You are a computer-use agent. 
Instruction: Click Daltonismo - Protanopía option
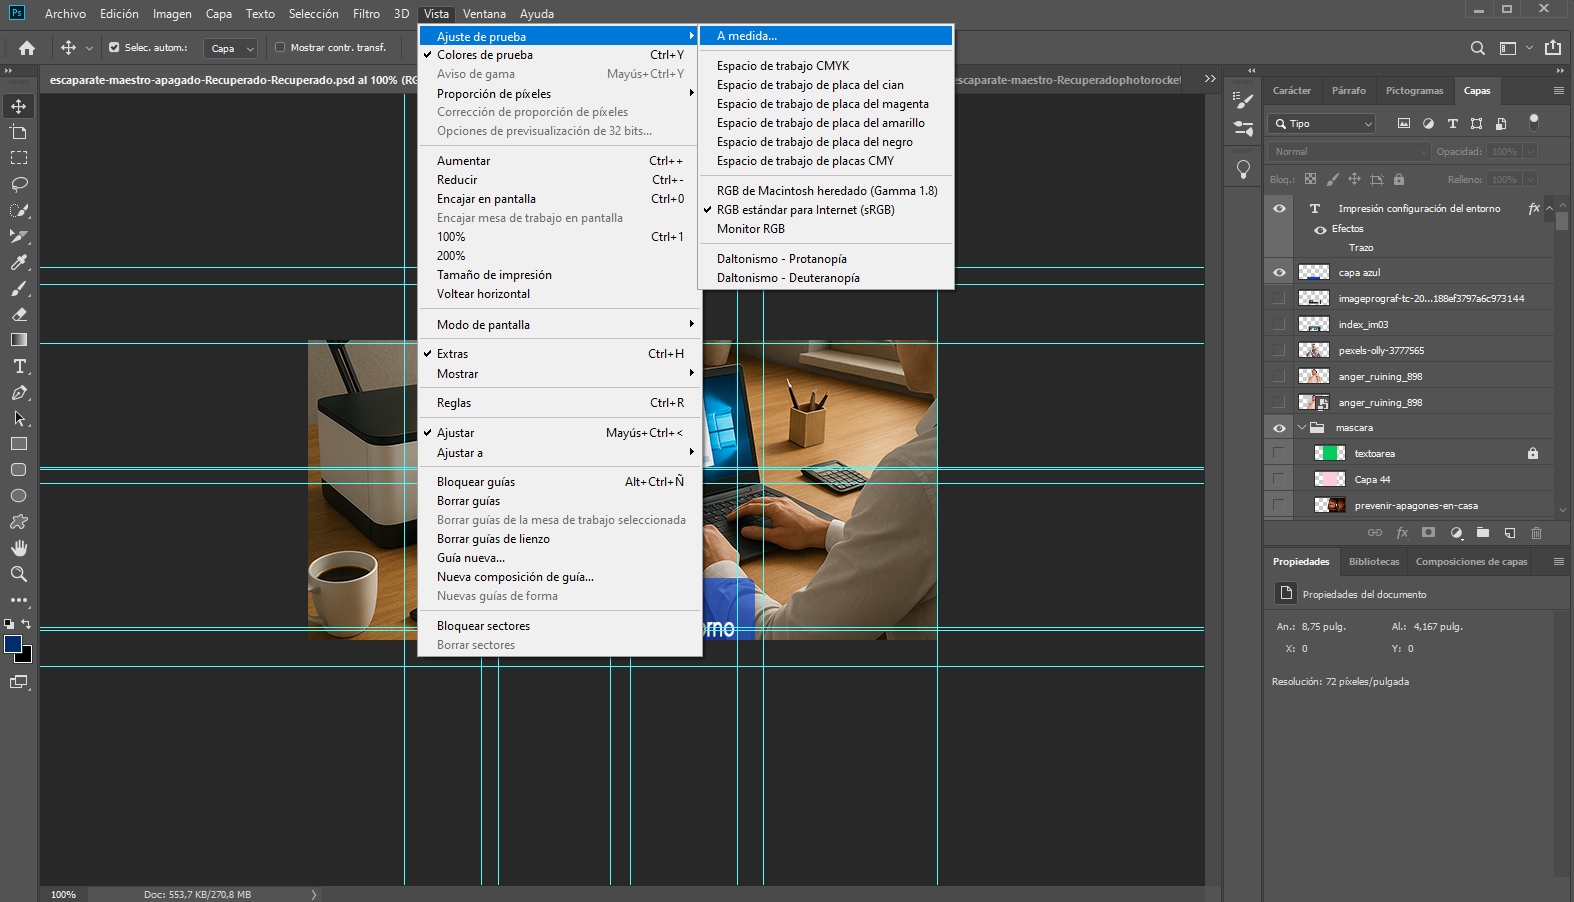pos(781,259)
